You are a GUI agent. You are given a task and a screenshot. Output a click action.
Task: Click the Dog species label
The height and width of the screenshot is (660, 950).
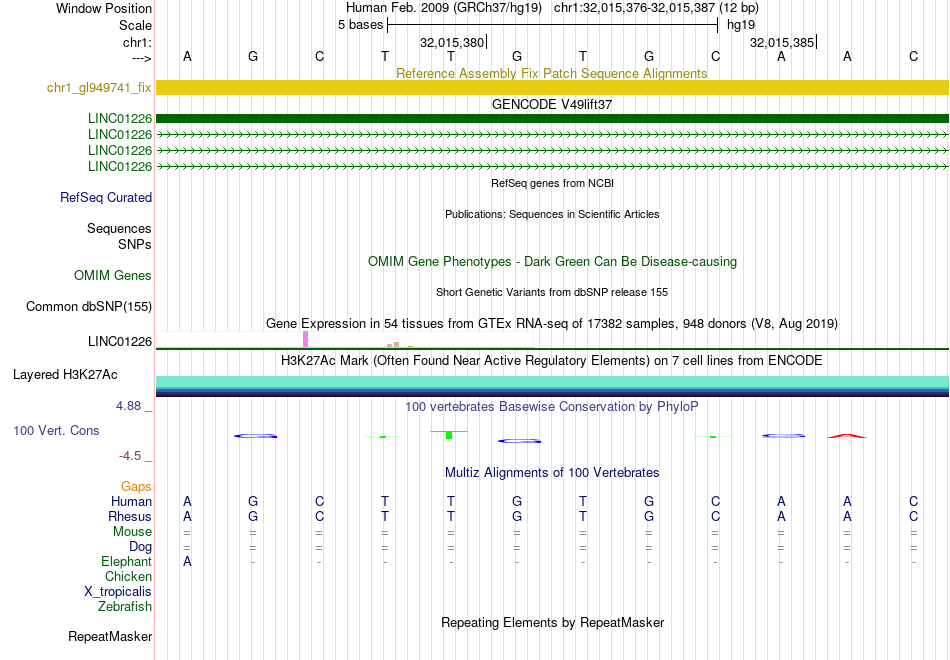pos(140,547)
